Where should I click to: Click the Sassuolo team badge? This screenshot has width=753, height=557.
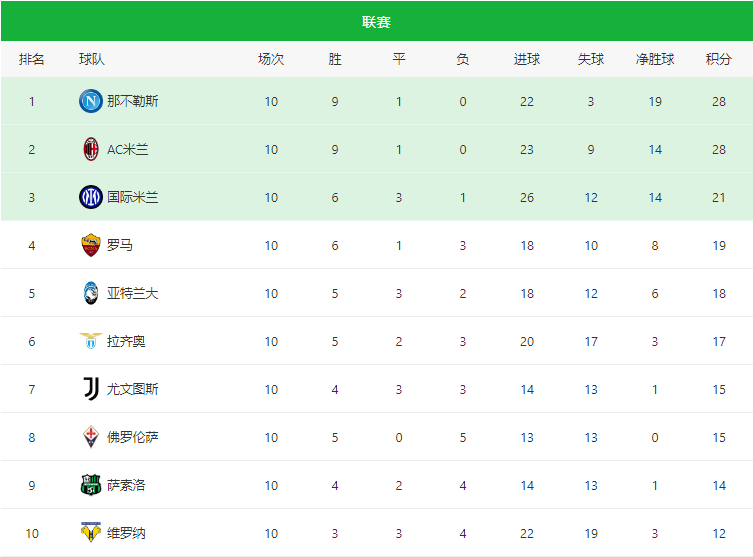pos(91,485)
